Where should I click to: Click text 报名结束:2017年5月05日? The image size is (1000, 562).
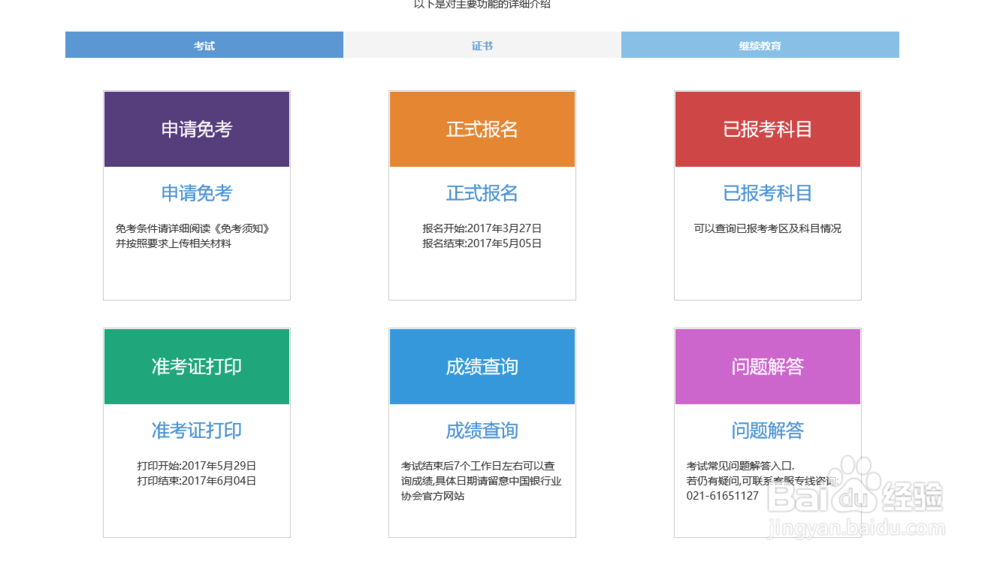pyautogui.click(x=482, y=244)
